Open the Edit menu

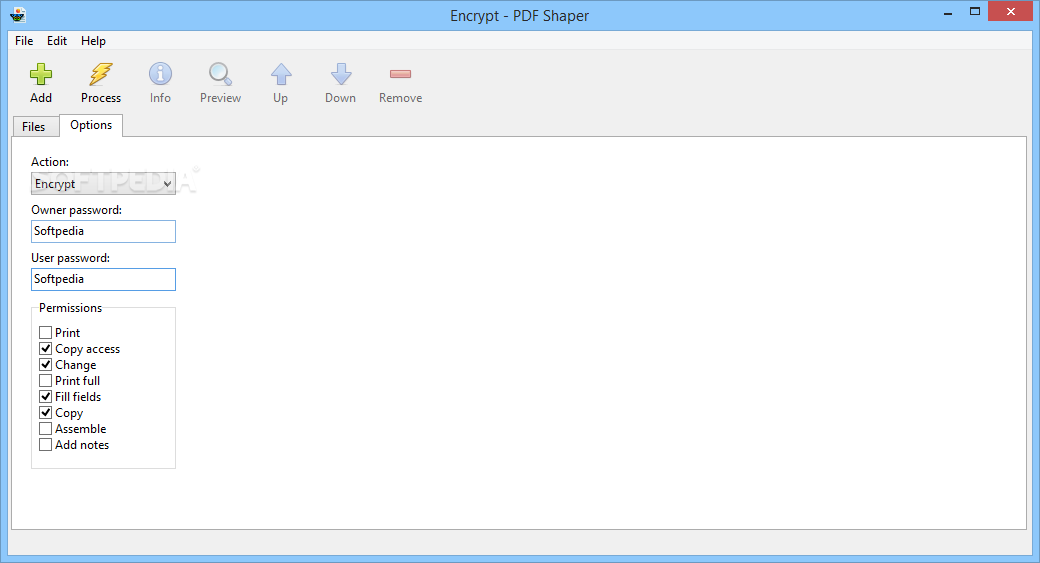(x=57, y=40)
